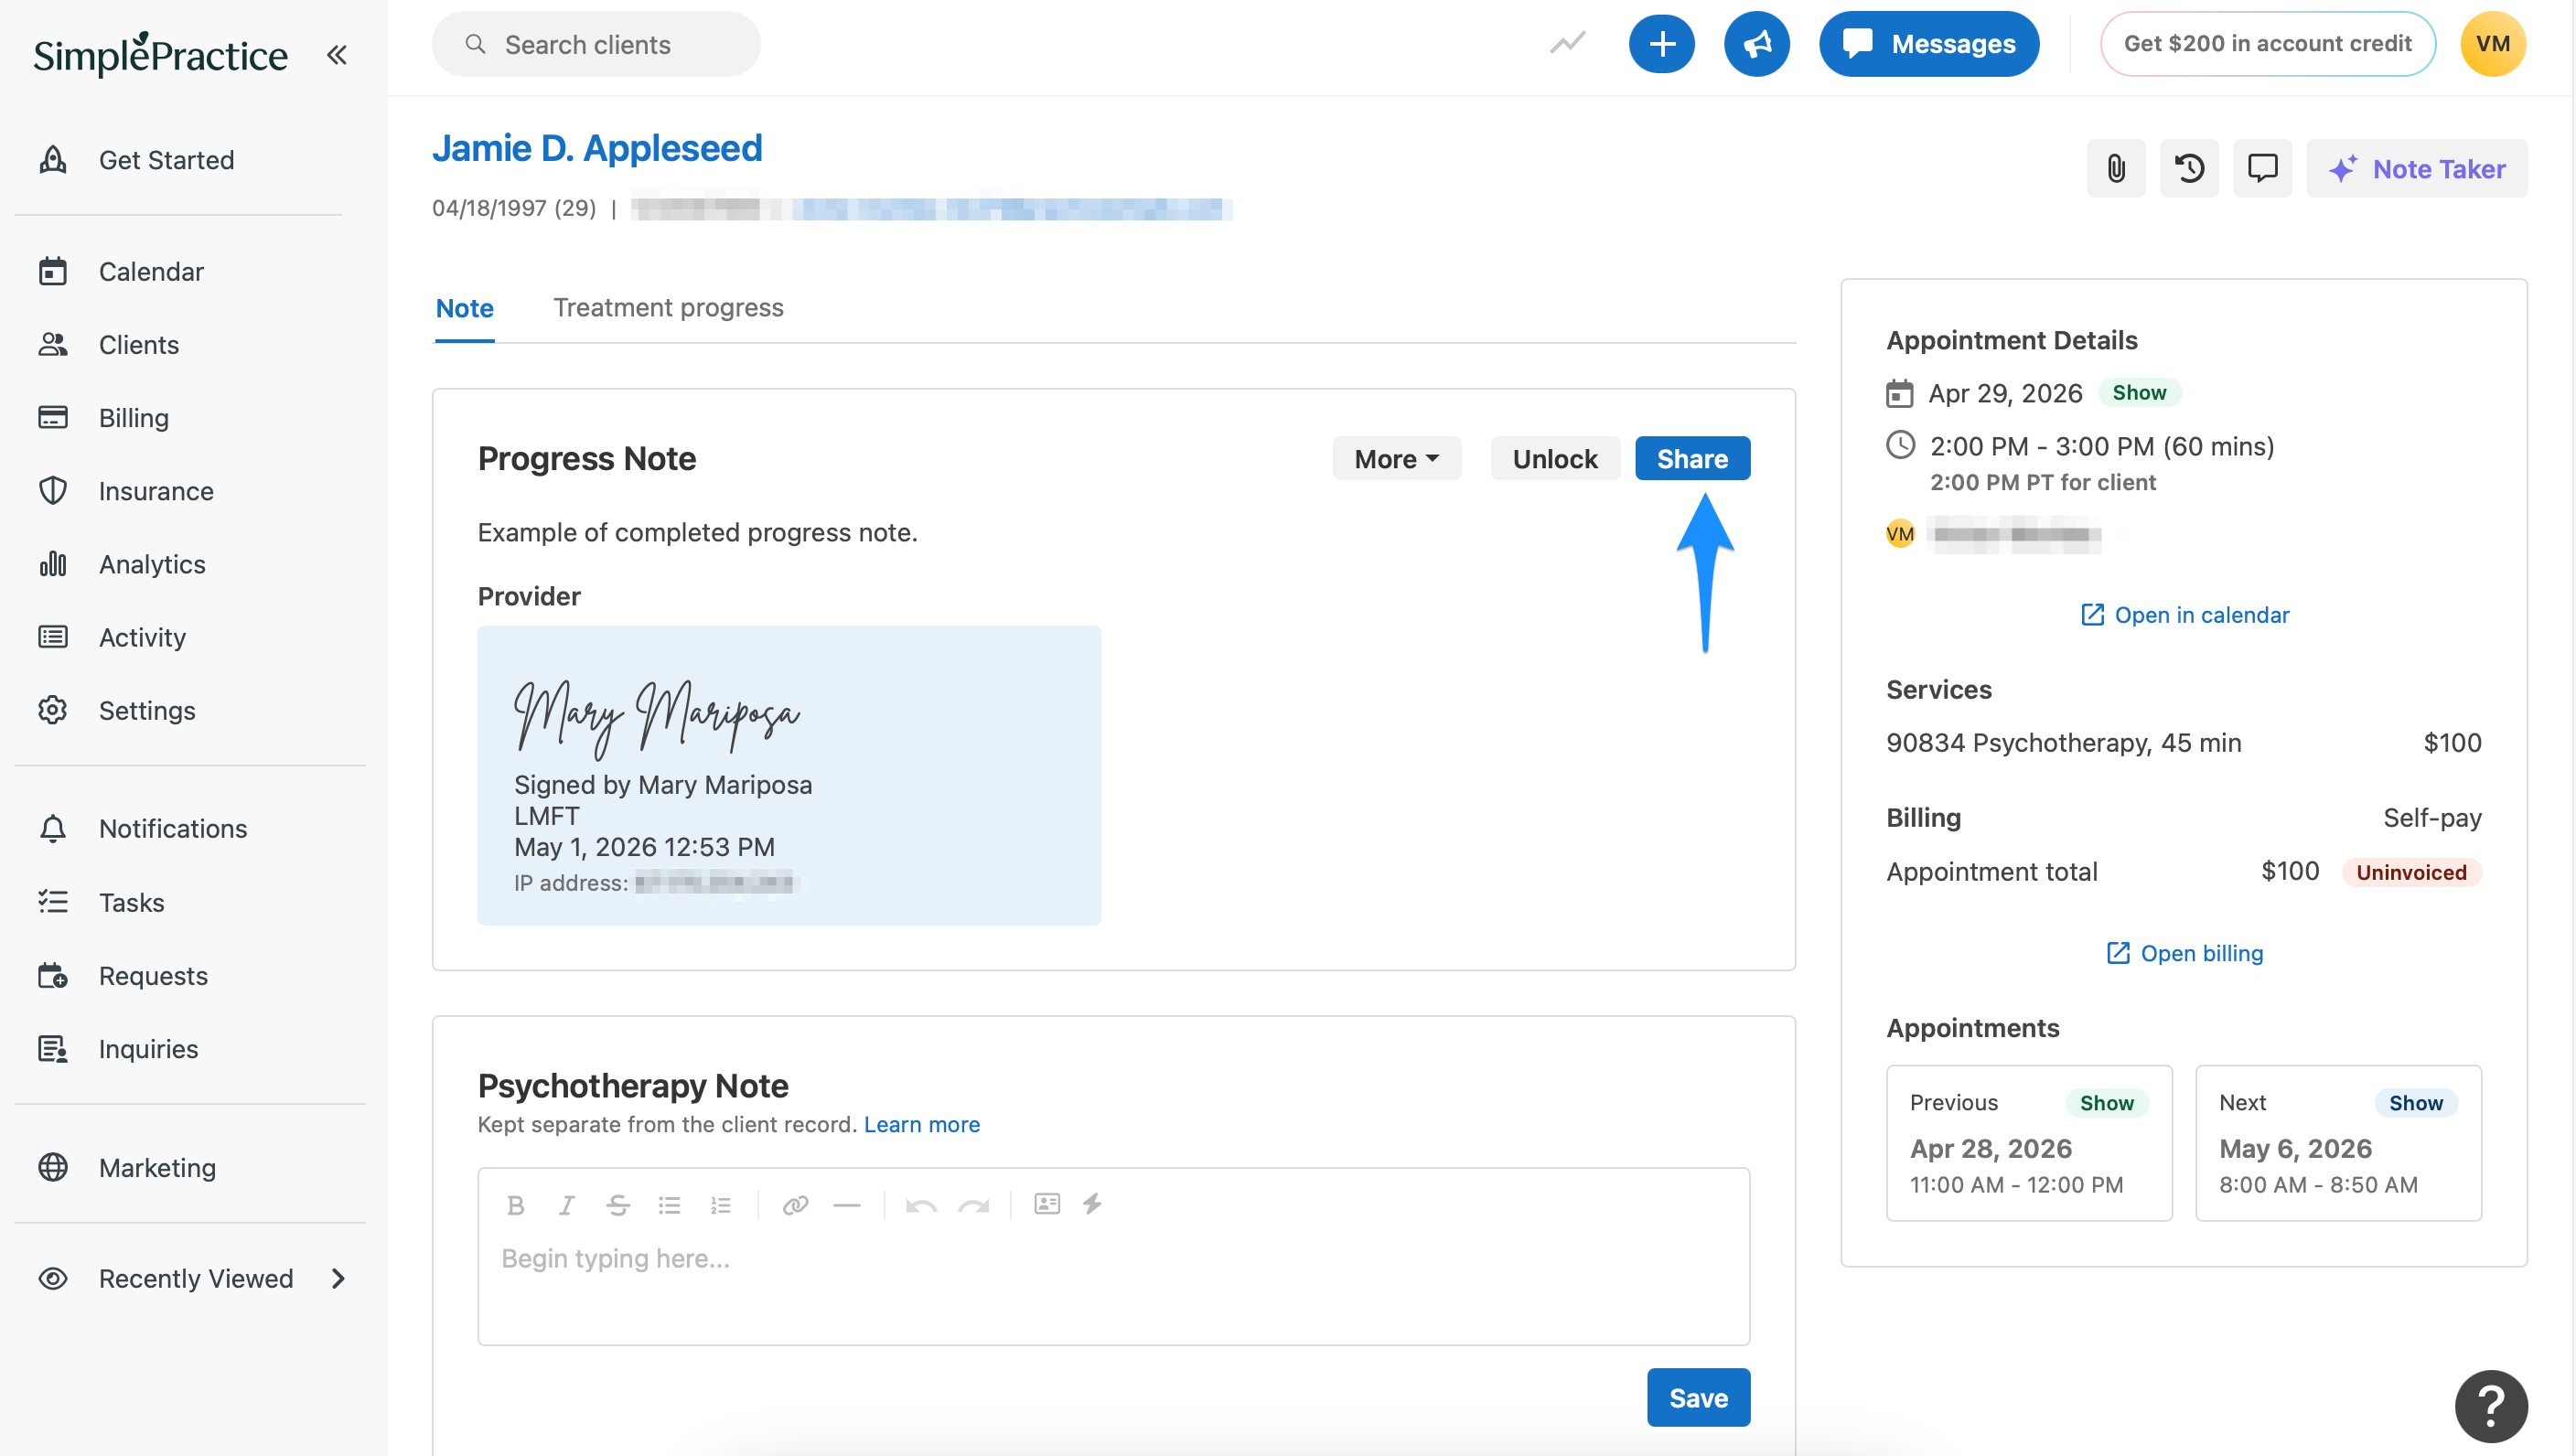Toggle bold formatting in the editor
Viewport: 2576px width, 1456px height.
[515, 1205]
